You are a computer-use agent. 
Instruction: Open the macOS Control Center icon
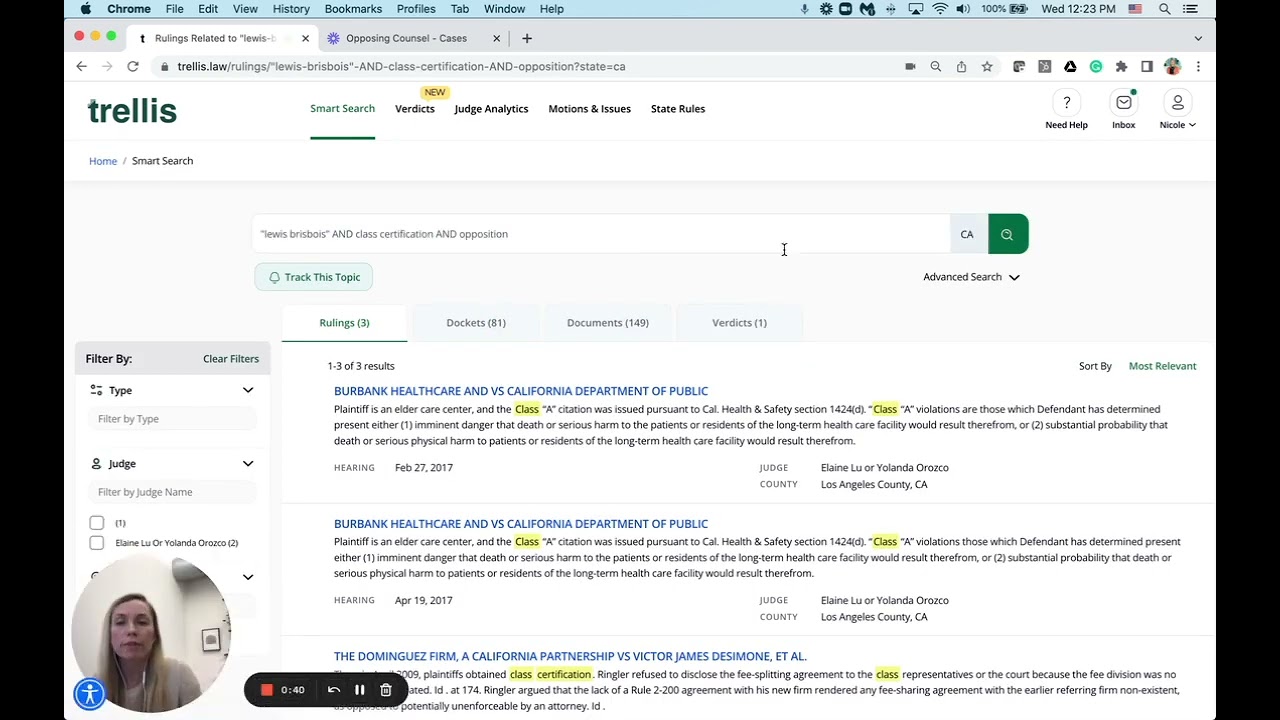(x=1190, y=9)
